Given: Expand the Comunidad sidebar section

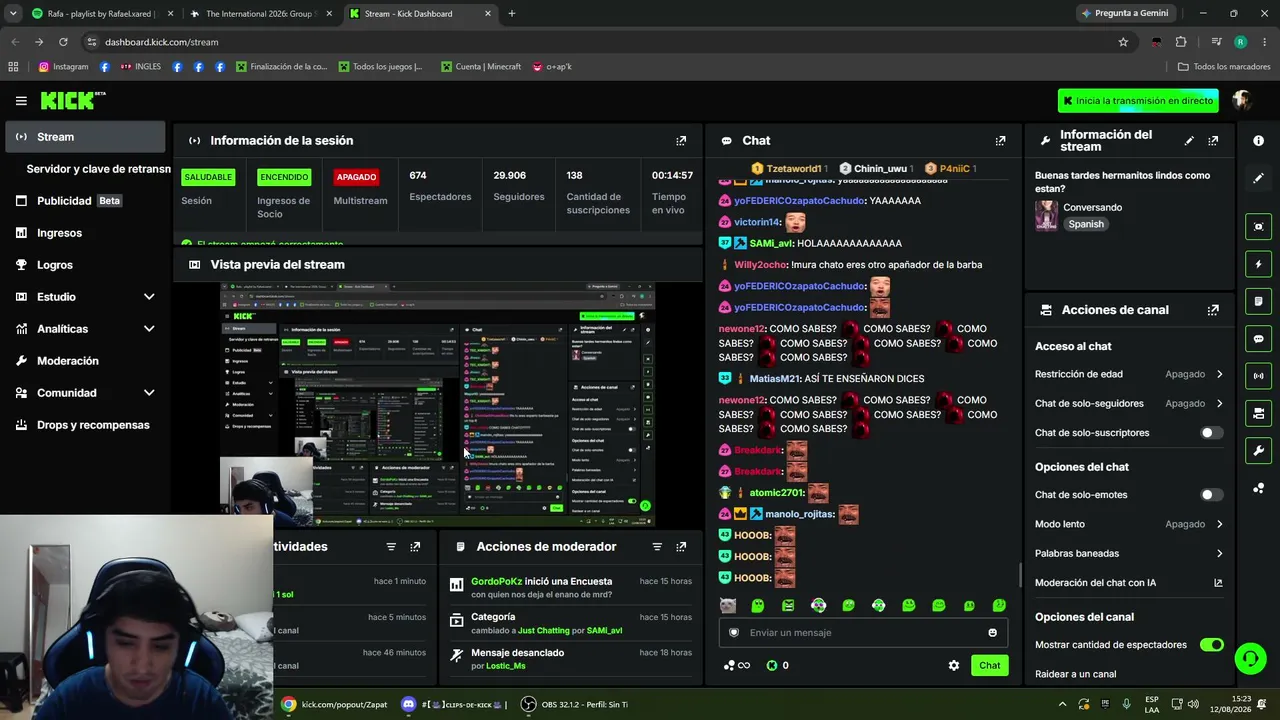Looking at the screenshot, I should pyautogui.click(x=86, y=393).
